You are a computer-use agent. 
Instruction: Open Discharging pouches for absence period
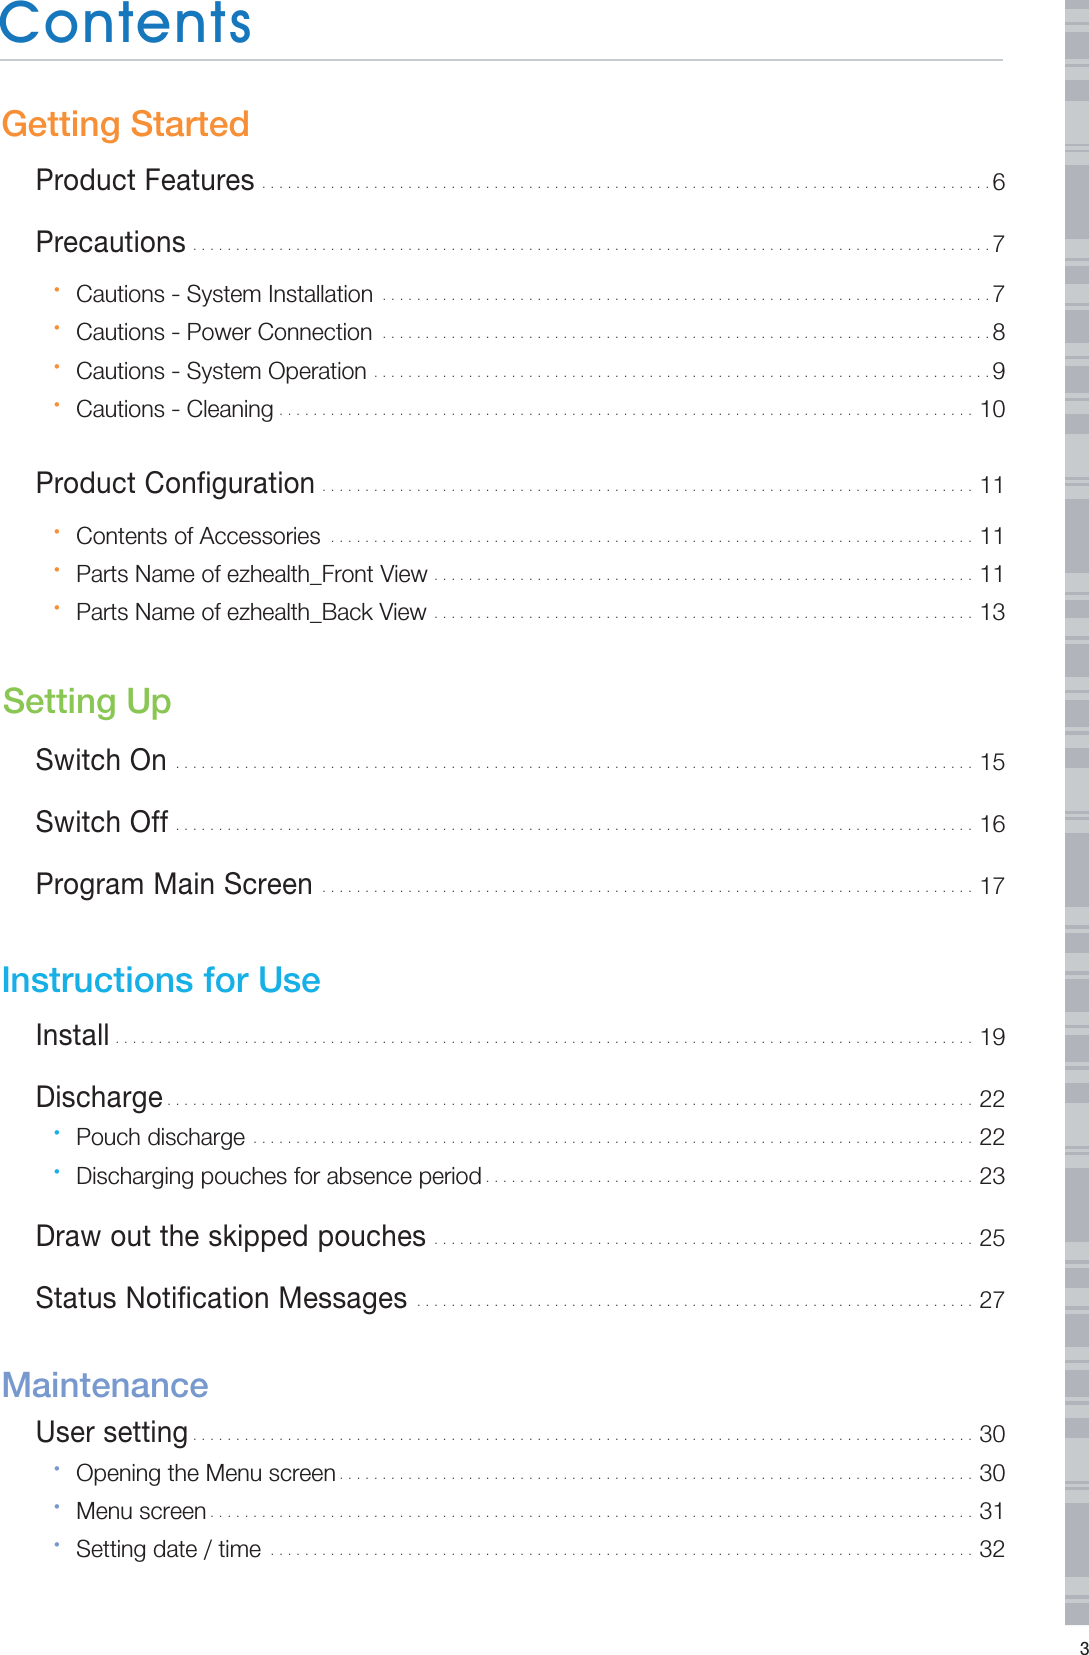tap(278, 1176)
